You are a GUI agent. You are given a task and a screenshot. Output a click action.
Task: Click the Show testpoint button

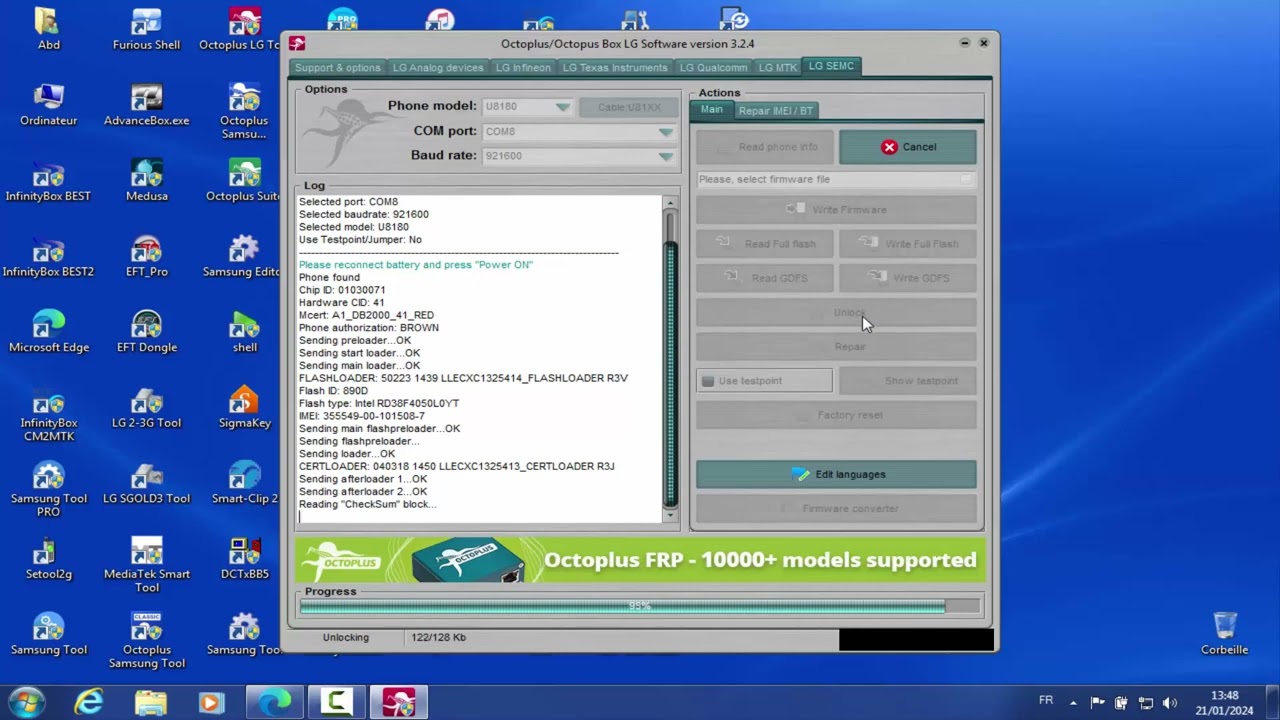pyautogui.click(x=908, y=381)
